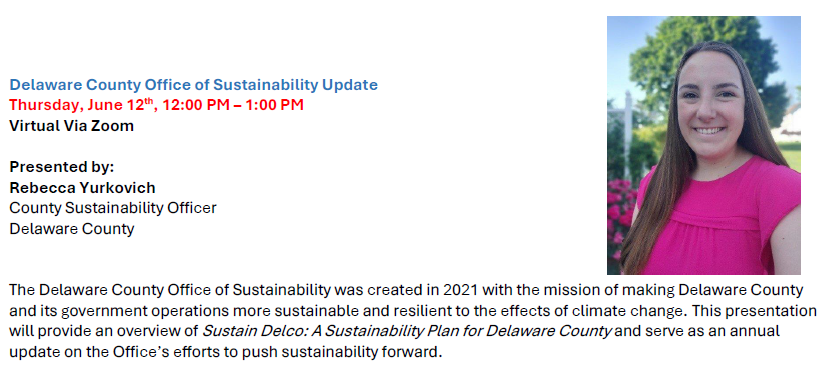Click the Virtual Via Zoom text

pyautogui.click(x=72, y=126)
